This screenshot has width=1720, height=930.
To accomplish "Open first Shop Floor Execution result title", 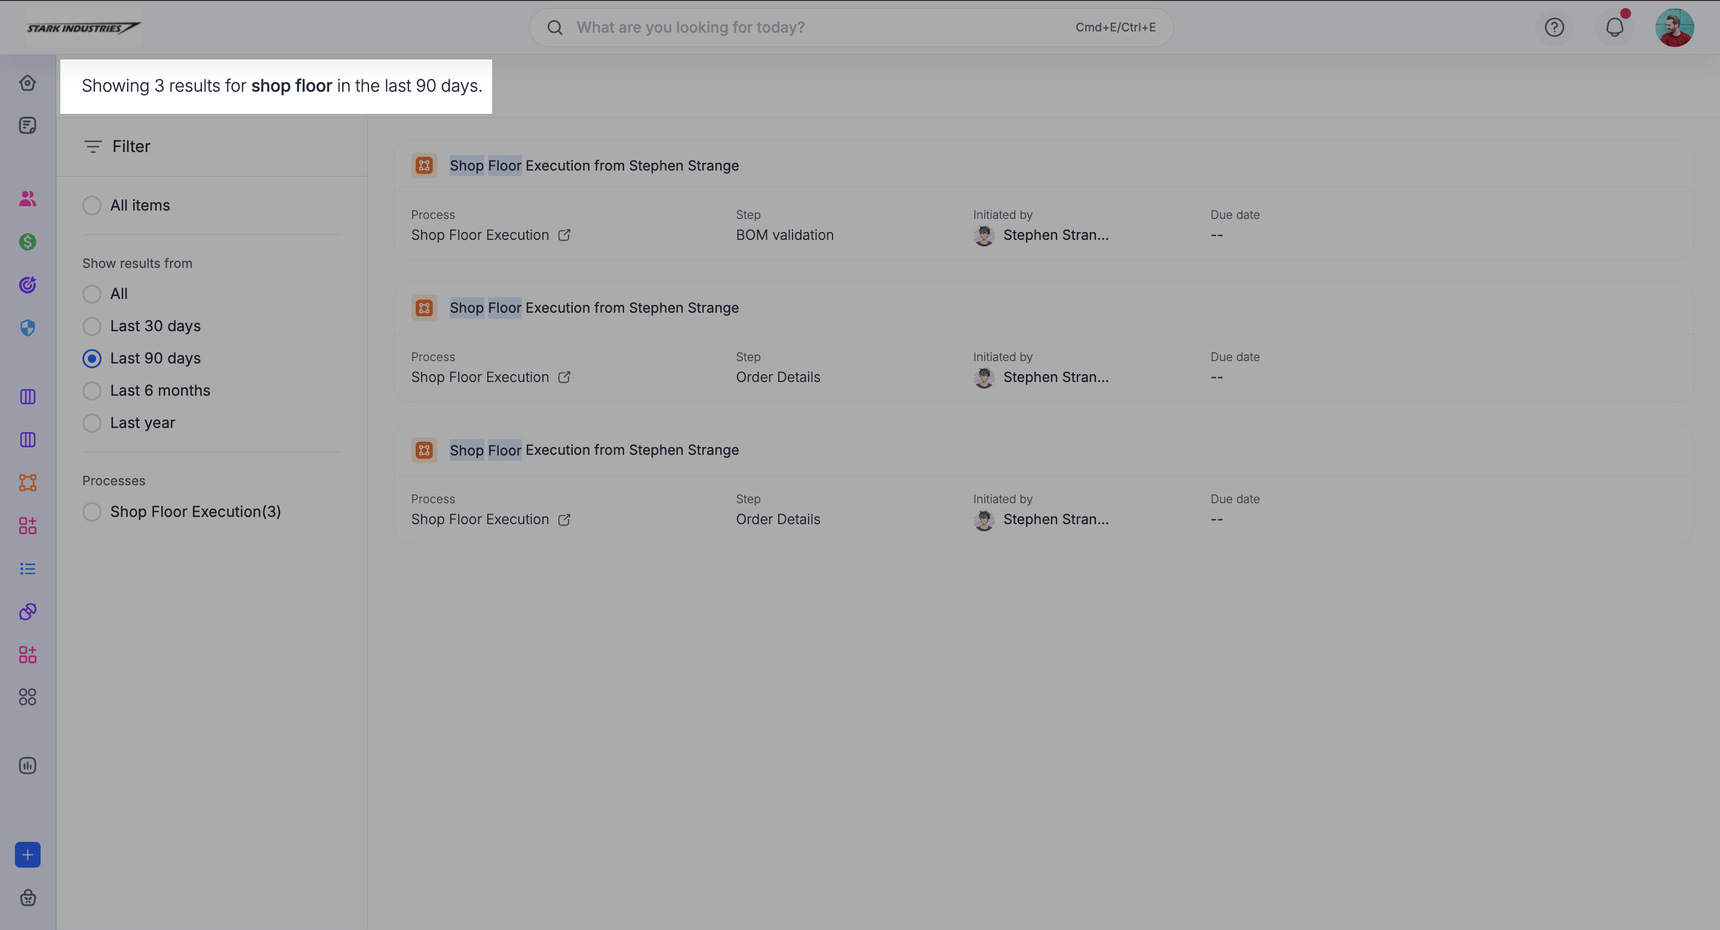I will coord(594,166).
